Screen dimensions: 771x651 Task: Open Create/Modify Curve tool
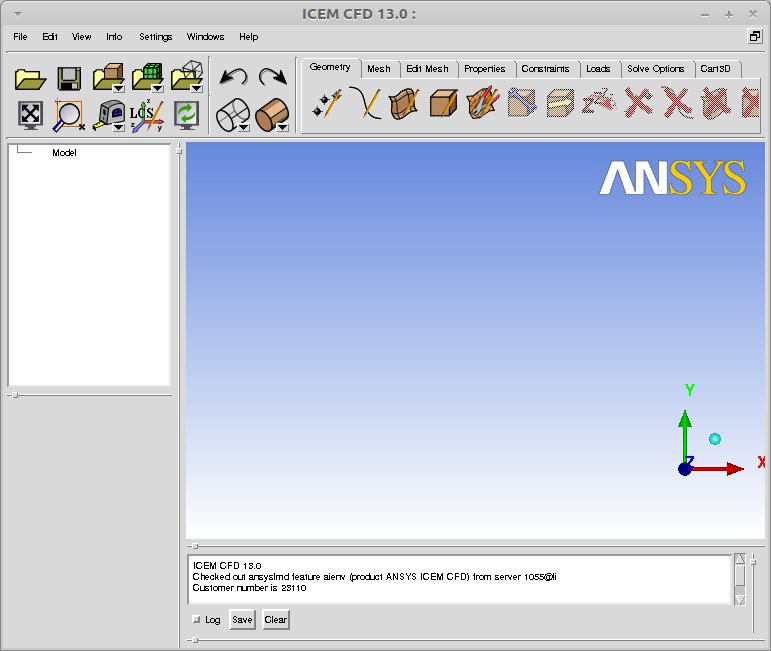pyautogui.click(x=365, y=103)
